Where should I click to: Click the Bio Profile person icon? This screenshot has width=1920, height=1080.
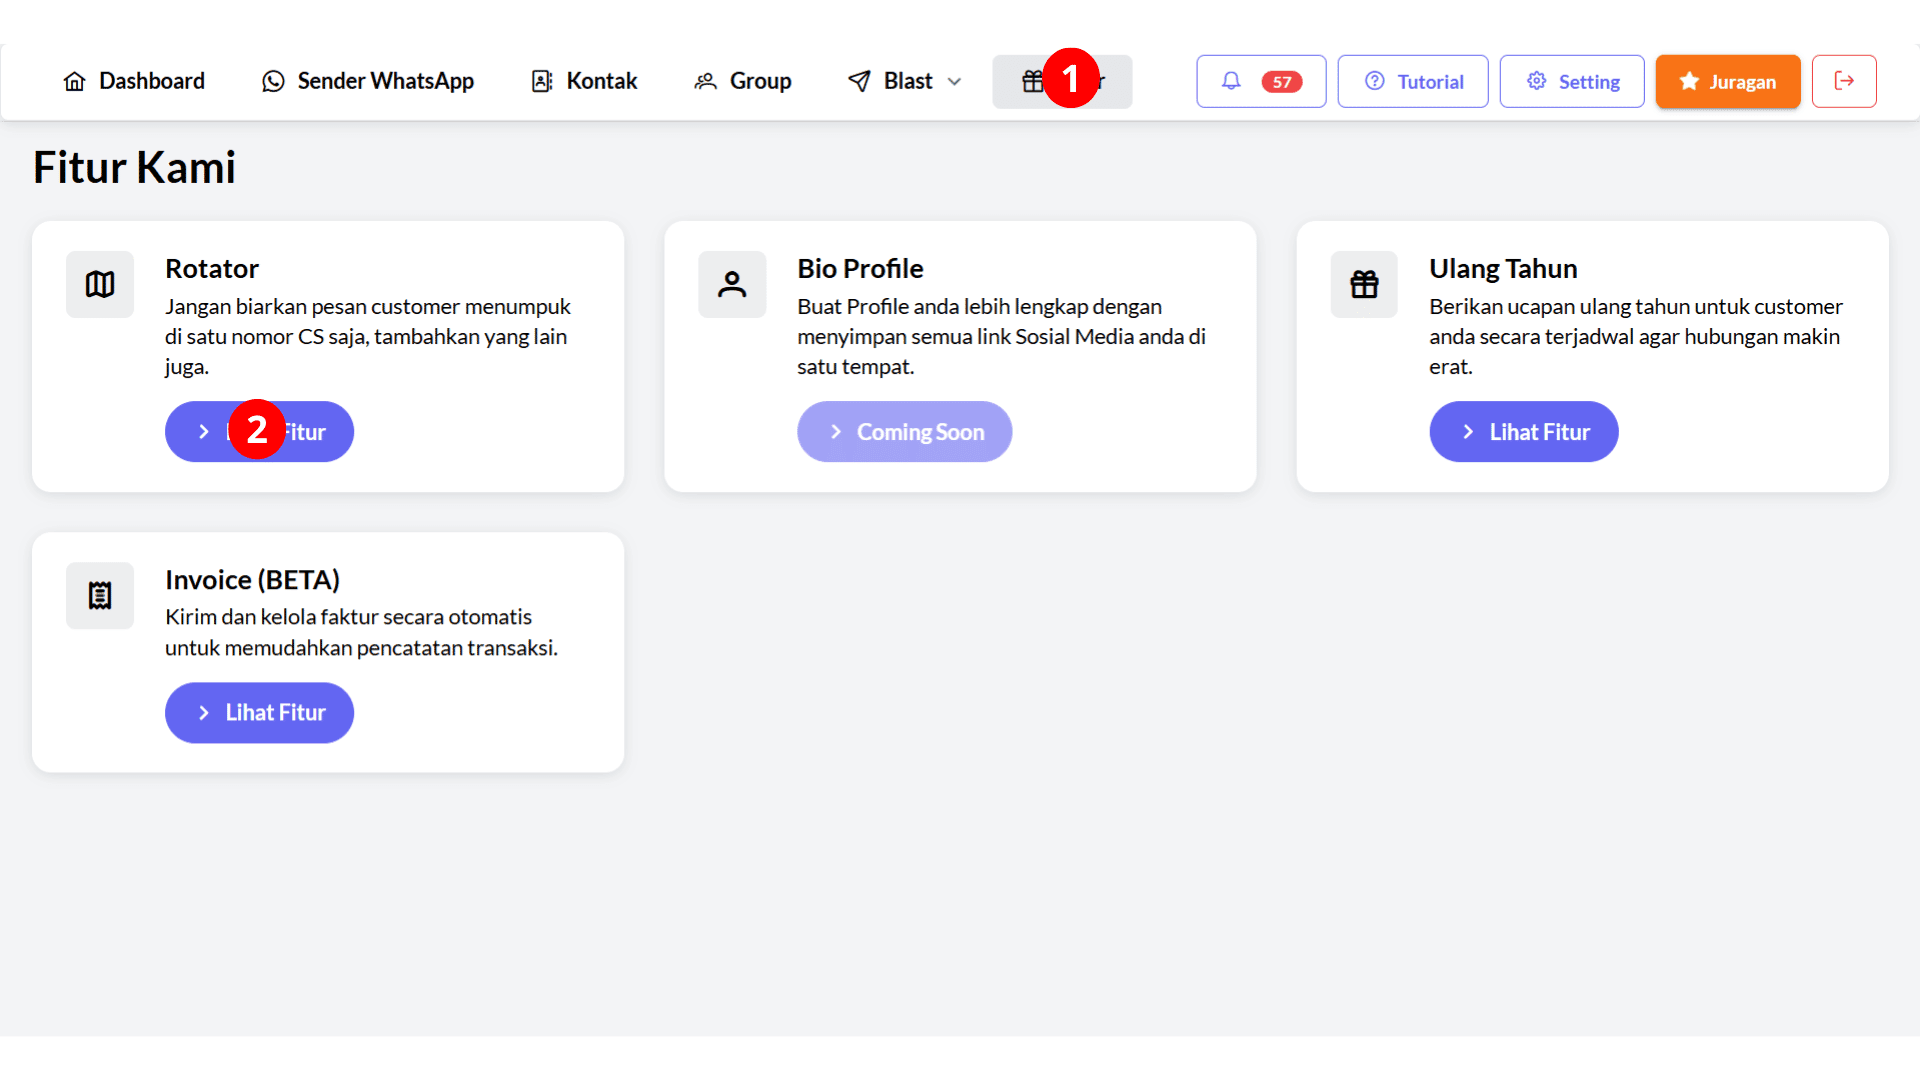732,284
